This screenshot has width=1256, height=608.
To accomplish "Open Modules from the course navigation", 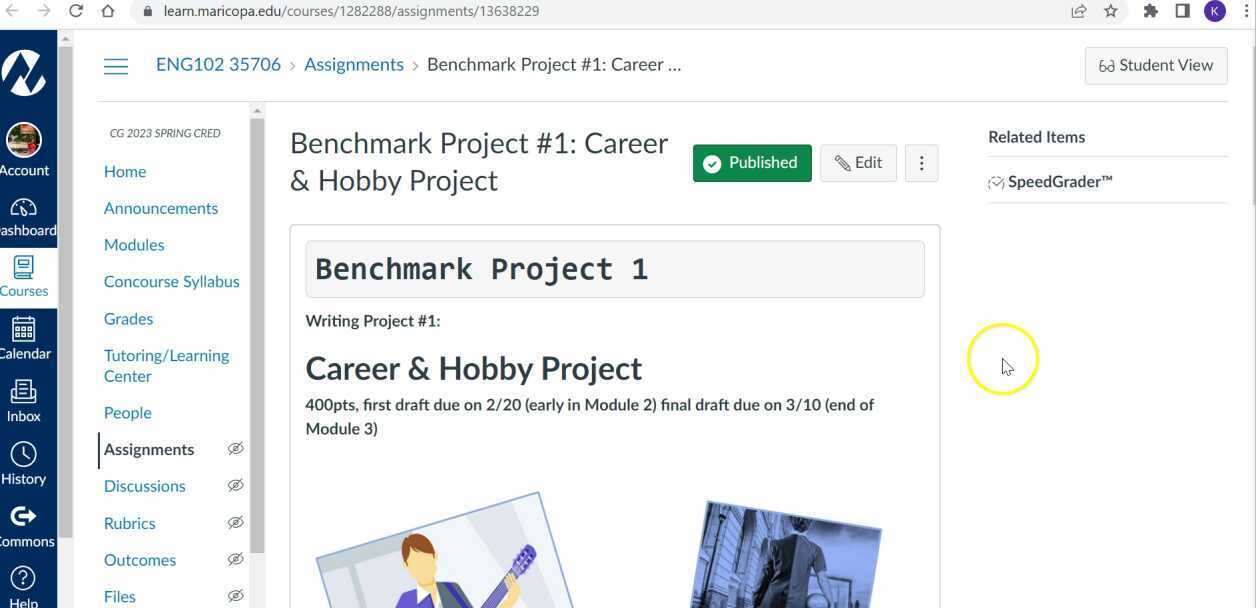I will point(133,244).
